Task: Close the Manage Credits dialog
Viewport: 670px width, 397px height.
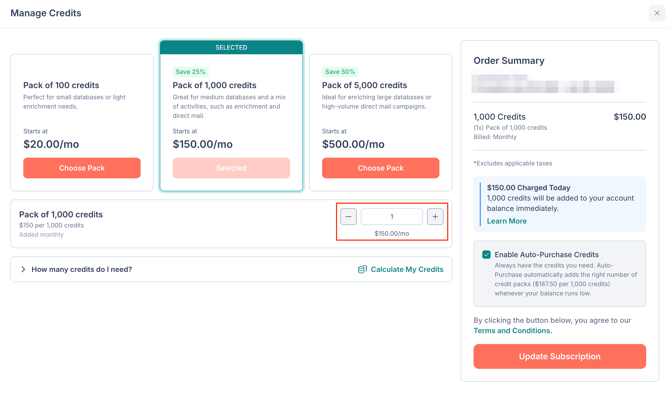Action: pos(657,13)
